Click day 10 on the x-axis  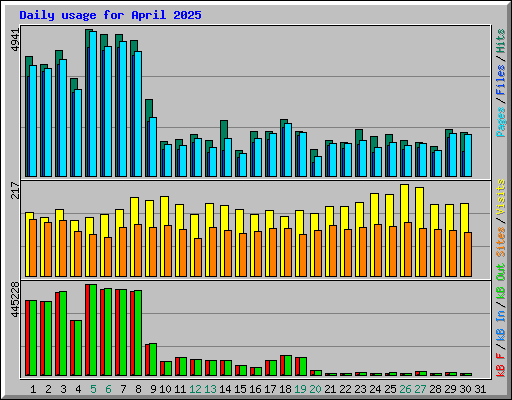click(165, 389)
